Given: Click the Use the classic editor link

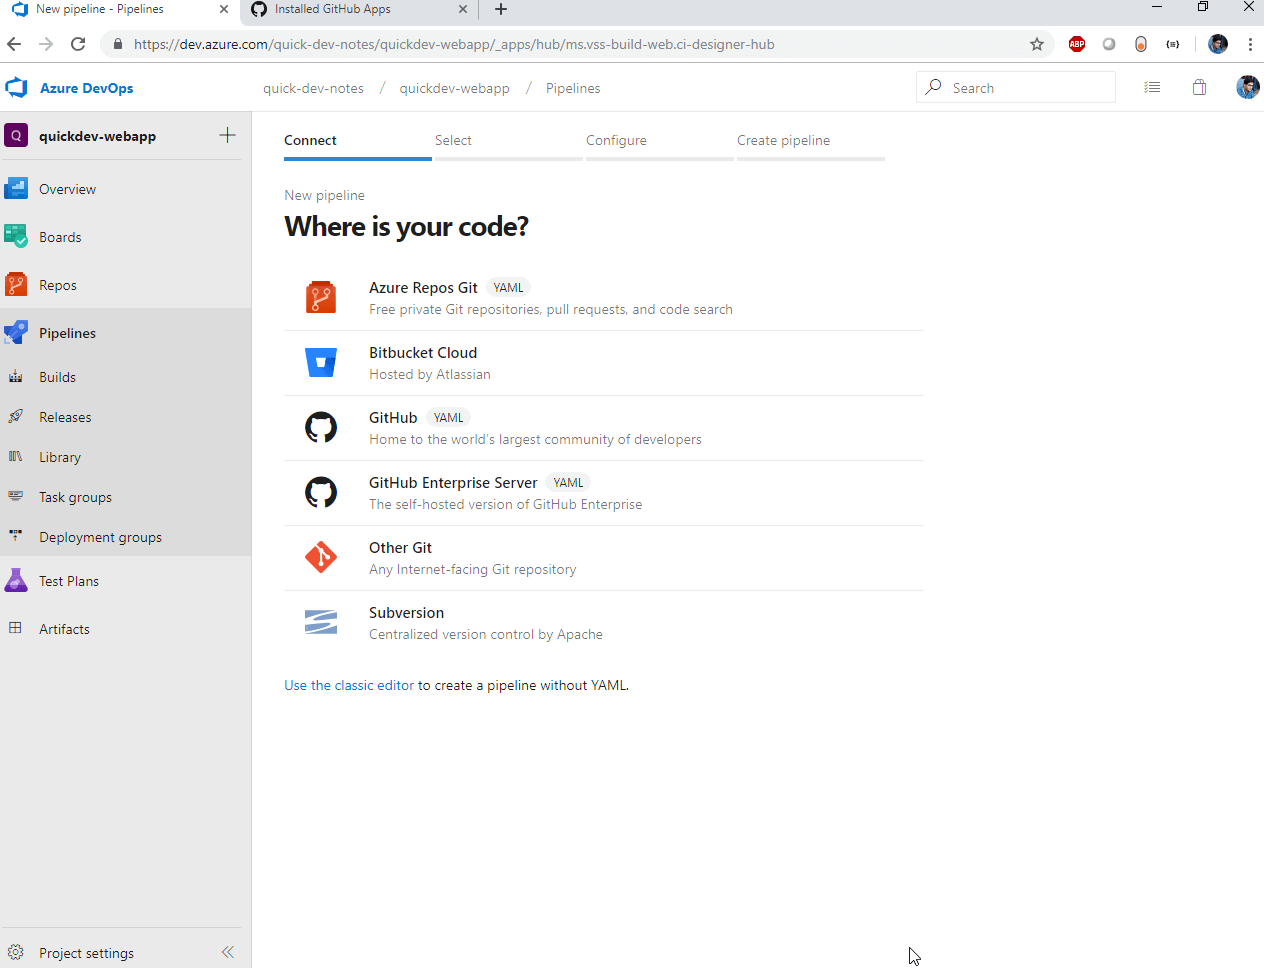Looking at the screenshot, I should [349, 685].
